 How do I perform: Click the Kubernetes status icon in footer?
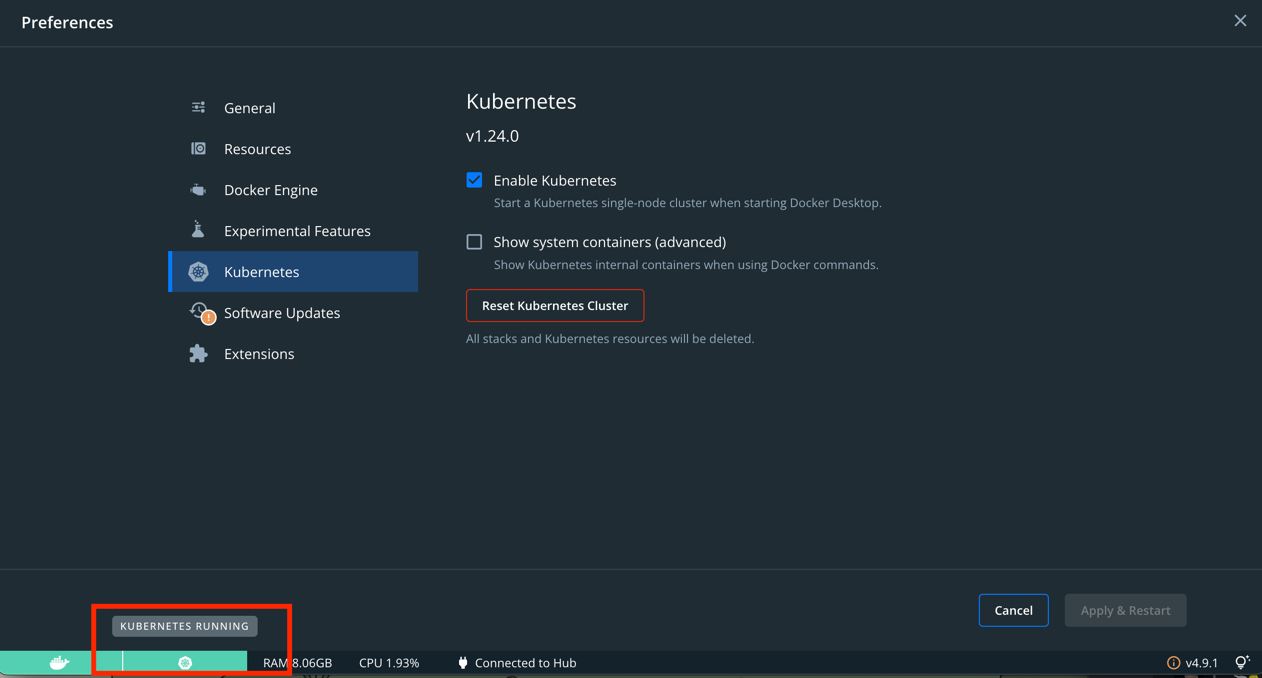(x=185, y=662)
